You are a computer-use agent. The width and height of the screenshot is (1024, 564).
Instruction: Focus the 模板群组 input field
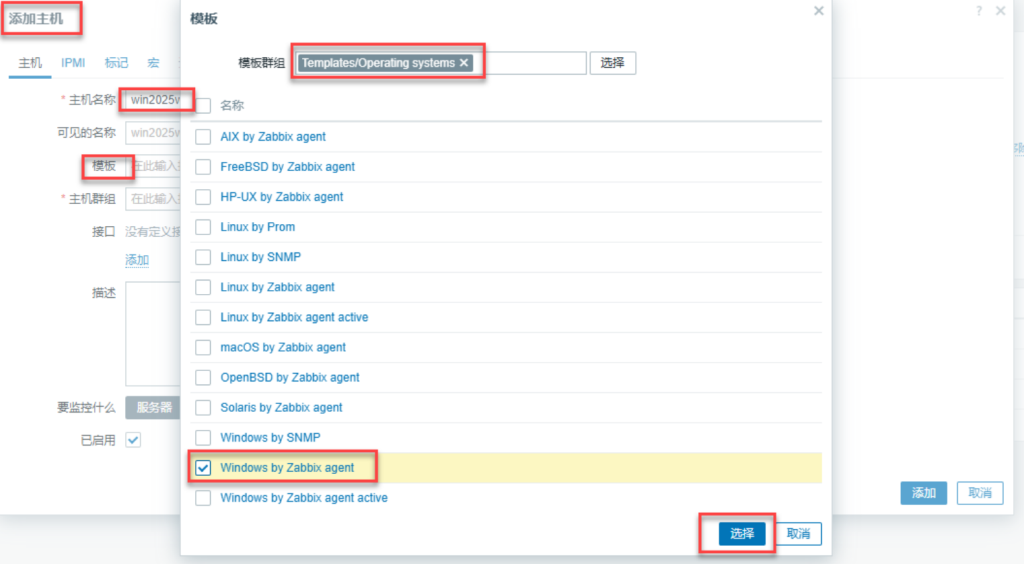tap(530, 63)
